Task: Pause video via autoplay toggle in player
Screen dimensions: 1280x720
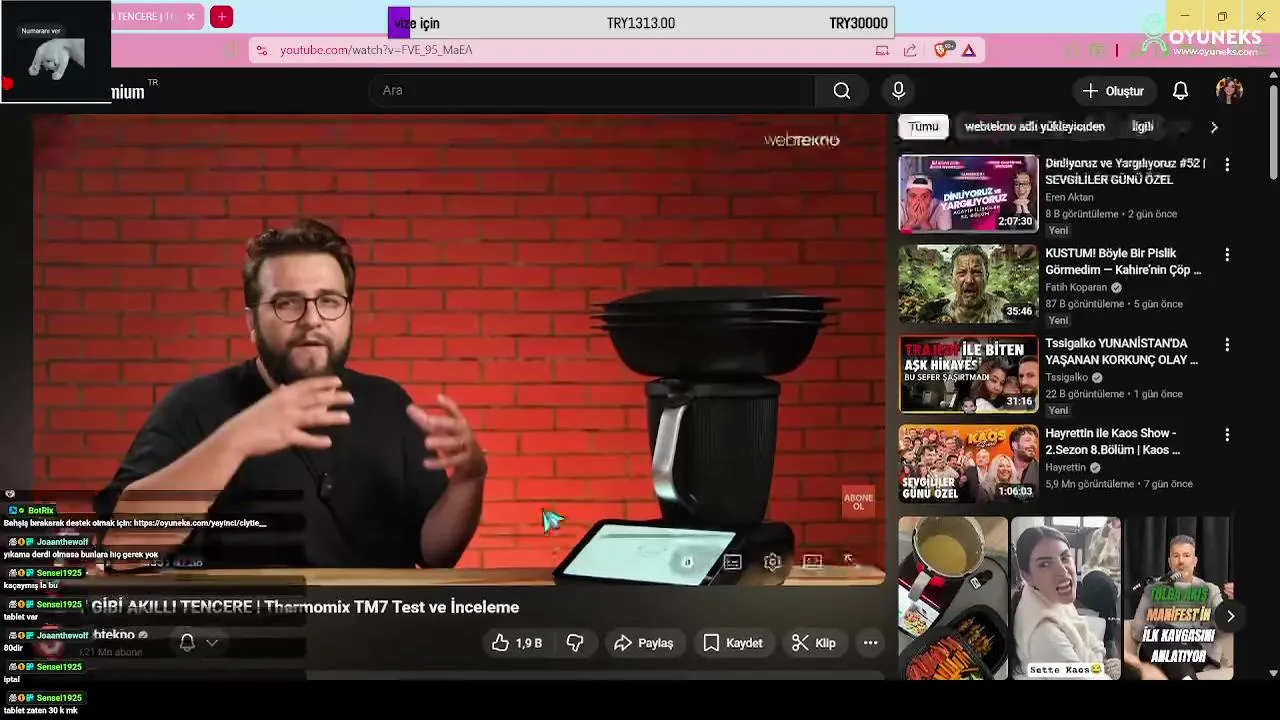Action: click(687, 562)
